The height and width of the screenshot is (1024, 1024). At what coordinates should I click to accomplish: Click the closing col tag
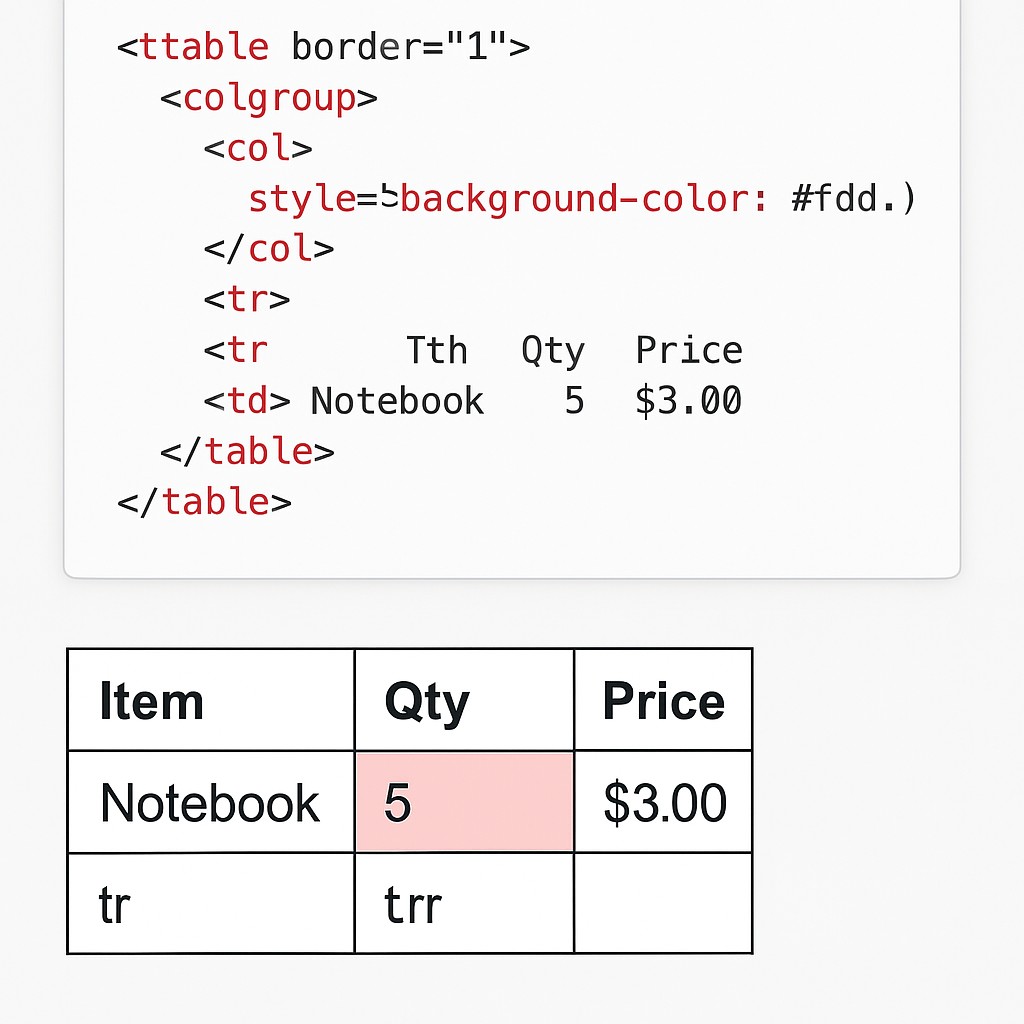[268, 249]
